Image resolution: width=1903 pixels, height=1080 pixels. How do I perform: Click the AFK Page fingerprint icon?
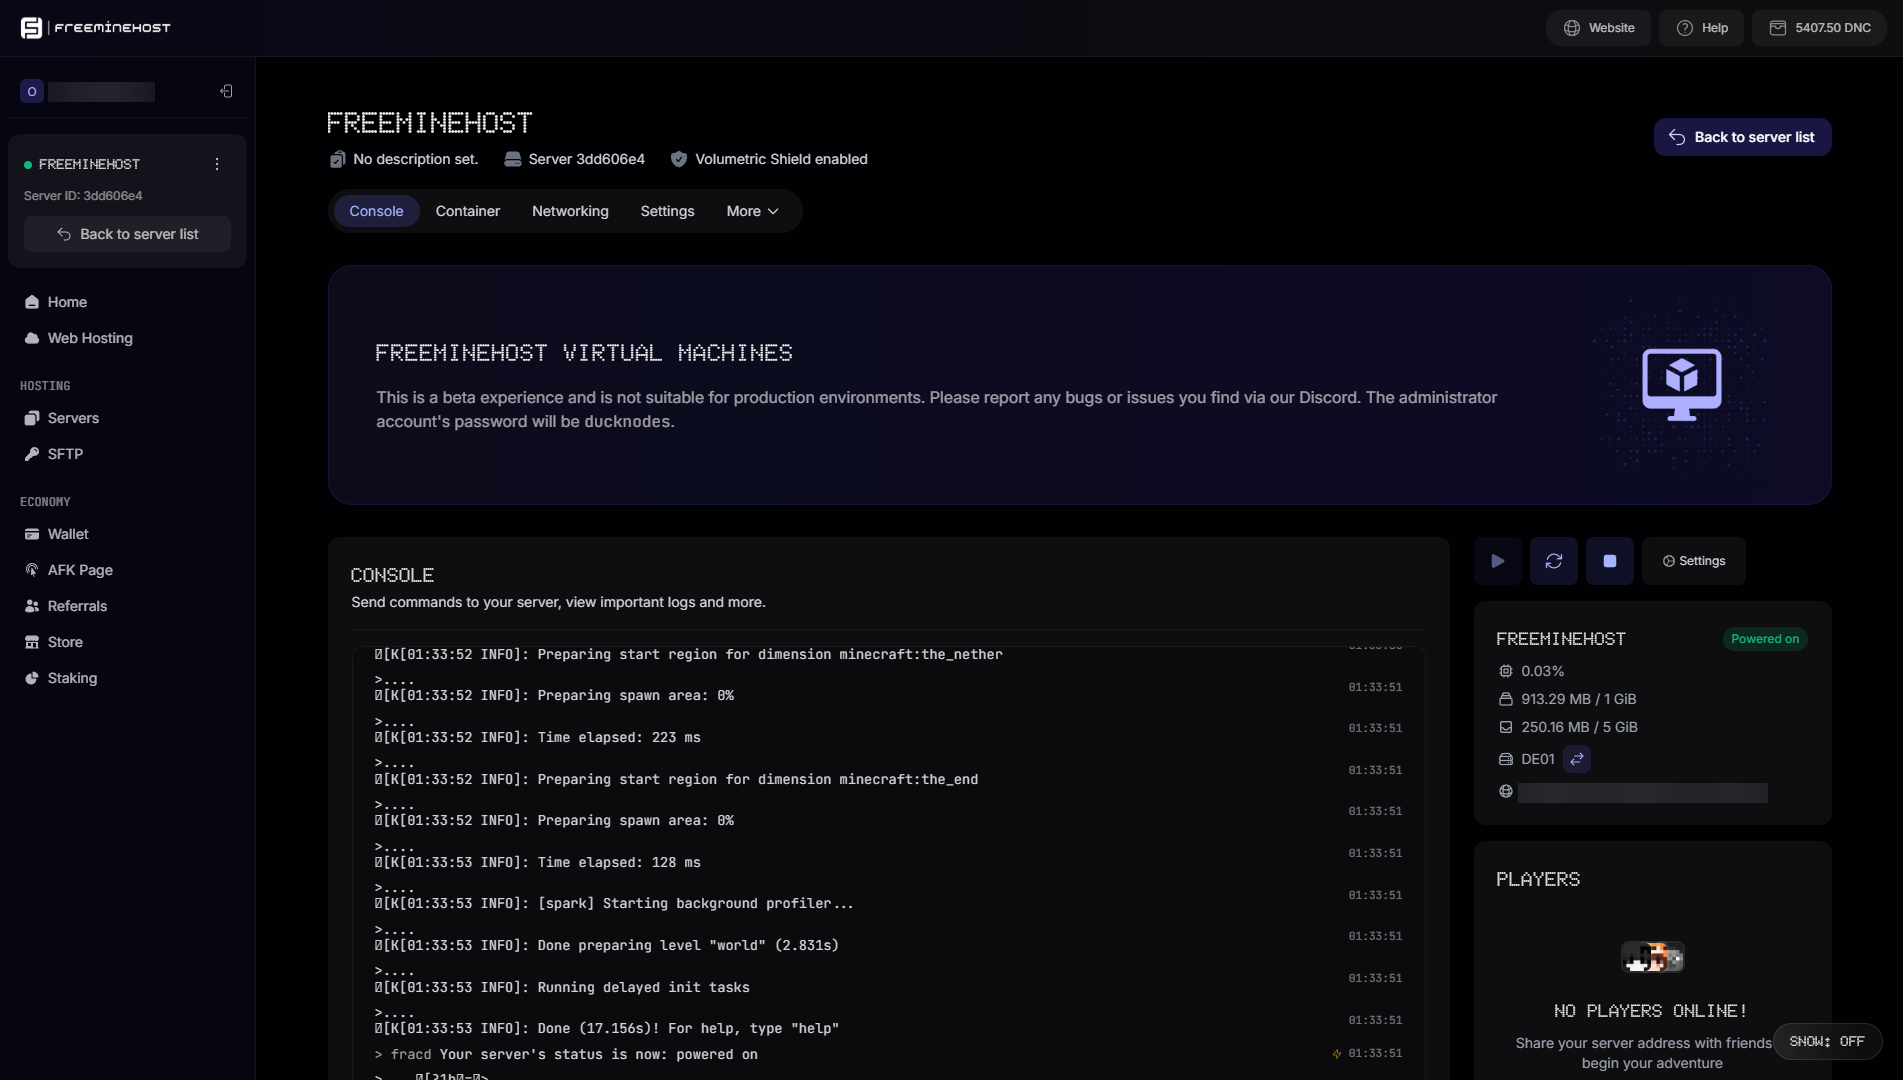point(32,570)
